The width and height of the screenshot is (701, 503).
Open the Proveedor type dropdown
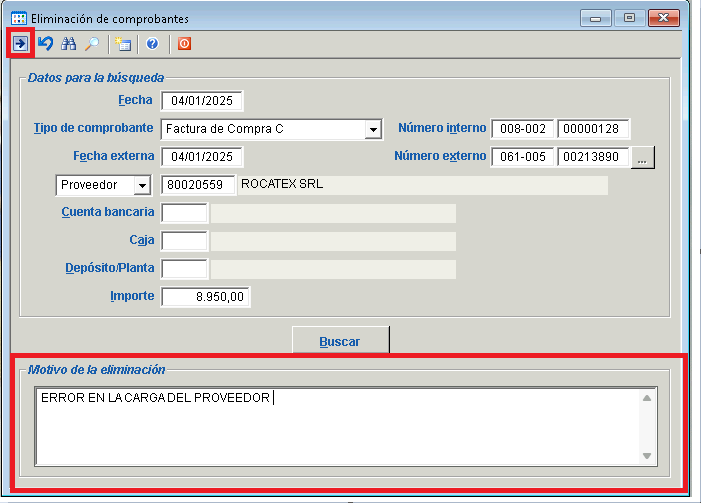(x=140, y=185)
